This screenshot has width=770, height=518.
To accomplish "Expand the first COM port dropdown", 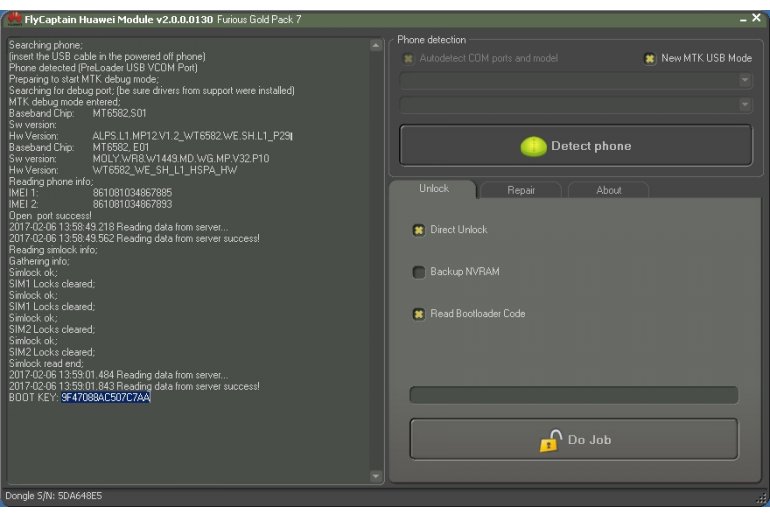I will click(x=744, y=80).
